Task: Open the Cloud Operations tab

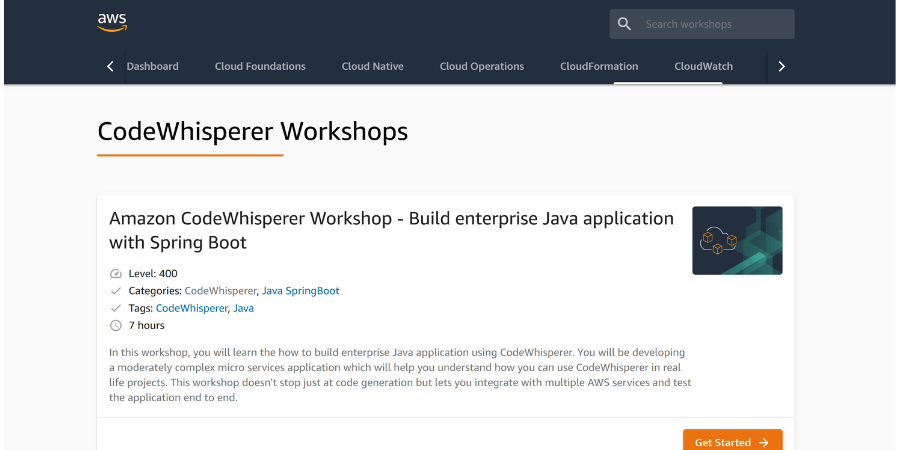Action: click(481, 67)
